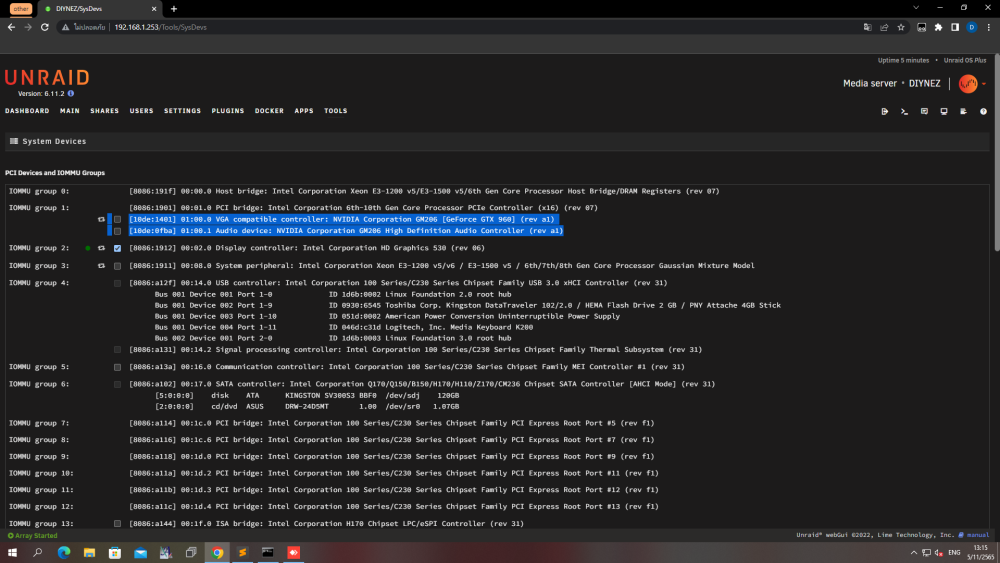Open the APPS menu
1000x563 pixels.
[304, 111]
